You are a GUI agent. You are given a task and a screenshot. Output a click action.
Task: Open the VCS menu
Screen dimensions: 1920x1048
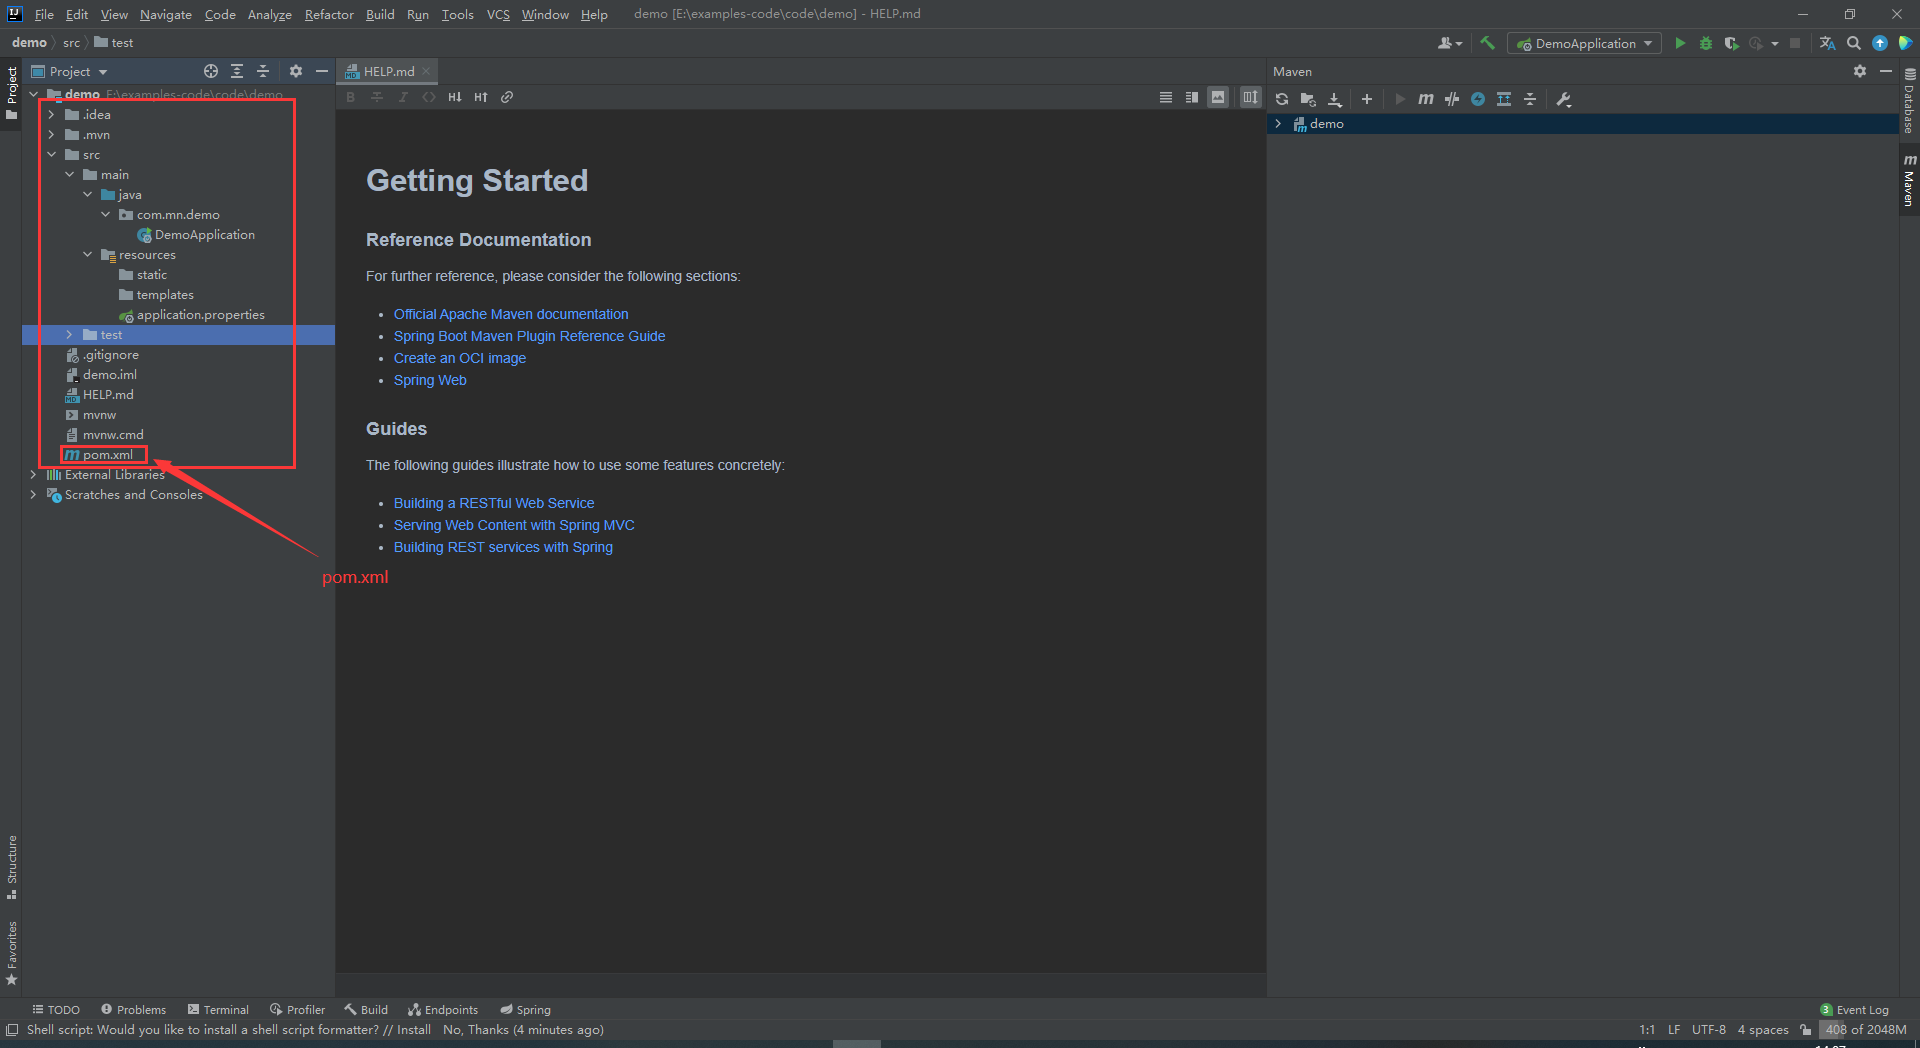point(498,14)
